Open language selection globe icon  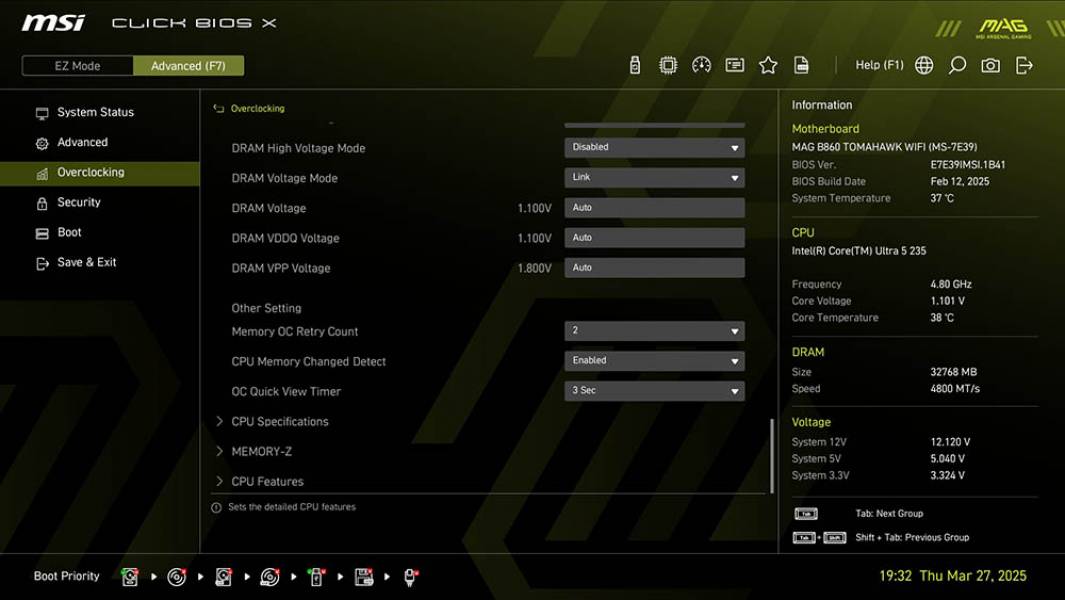(x=924, y=65)
